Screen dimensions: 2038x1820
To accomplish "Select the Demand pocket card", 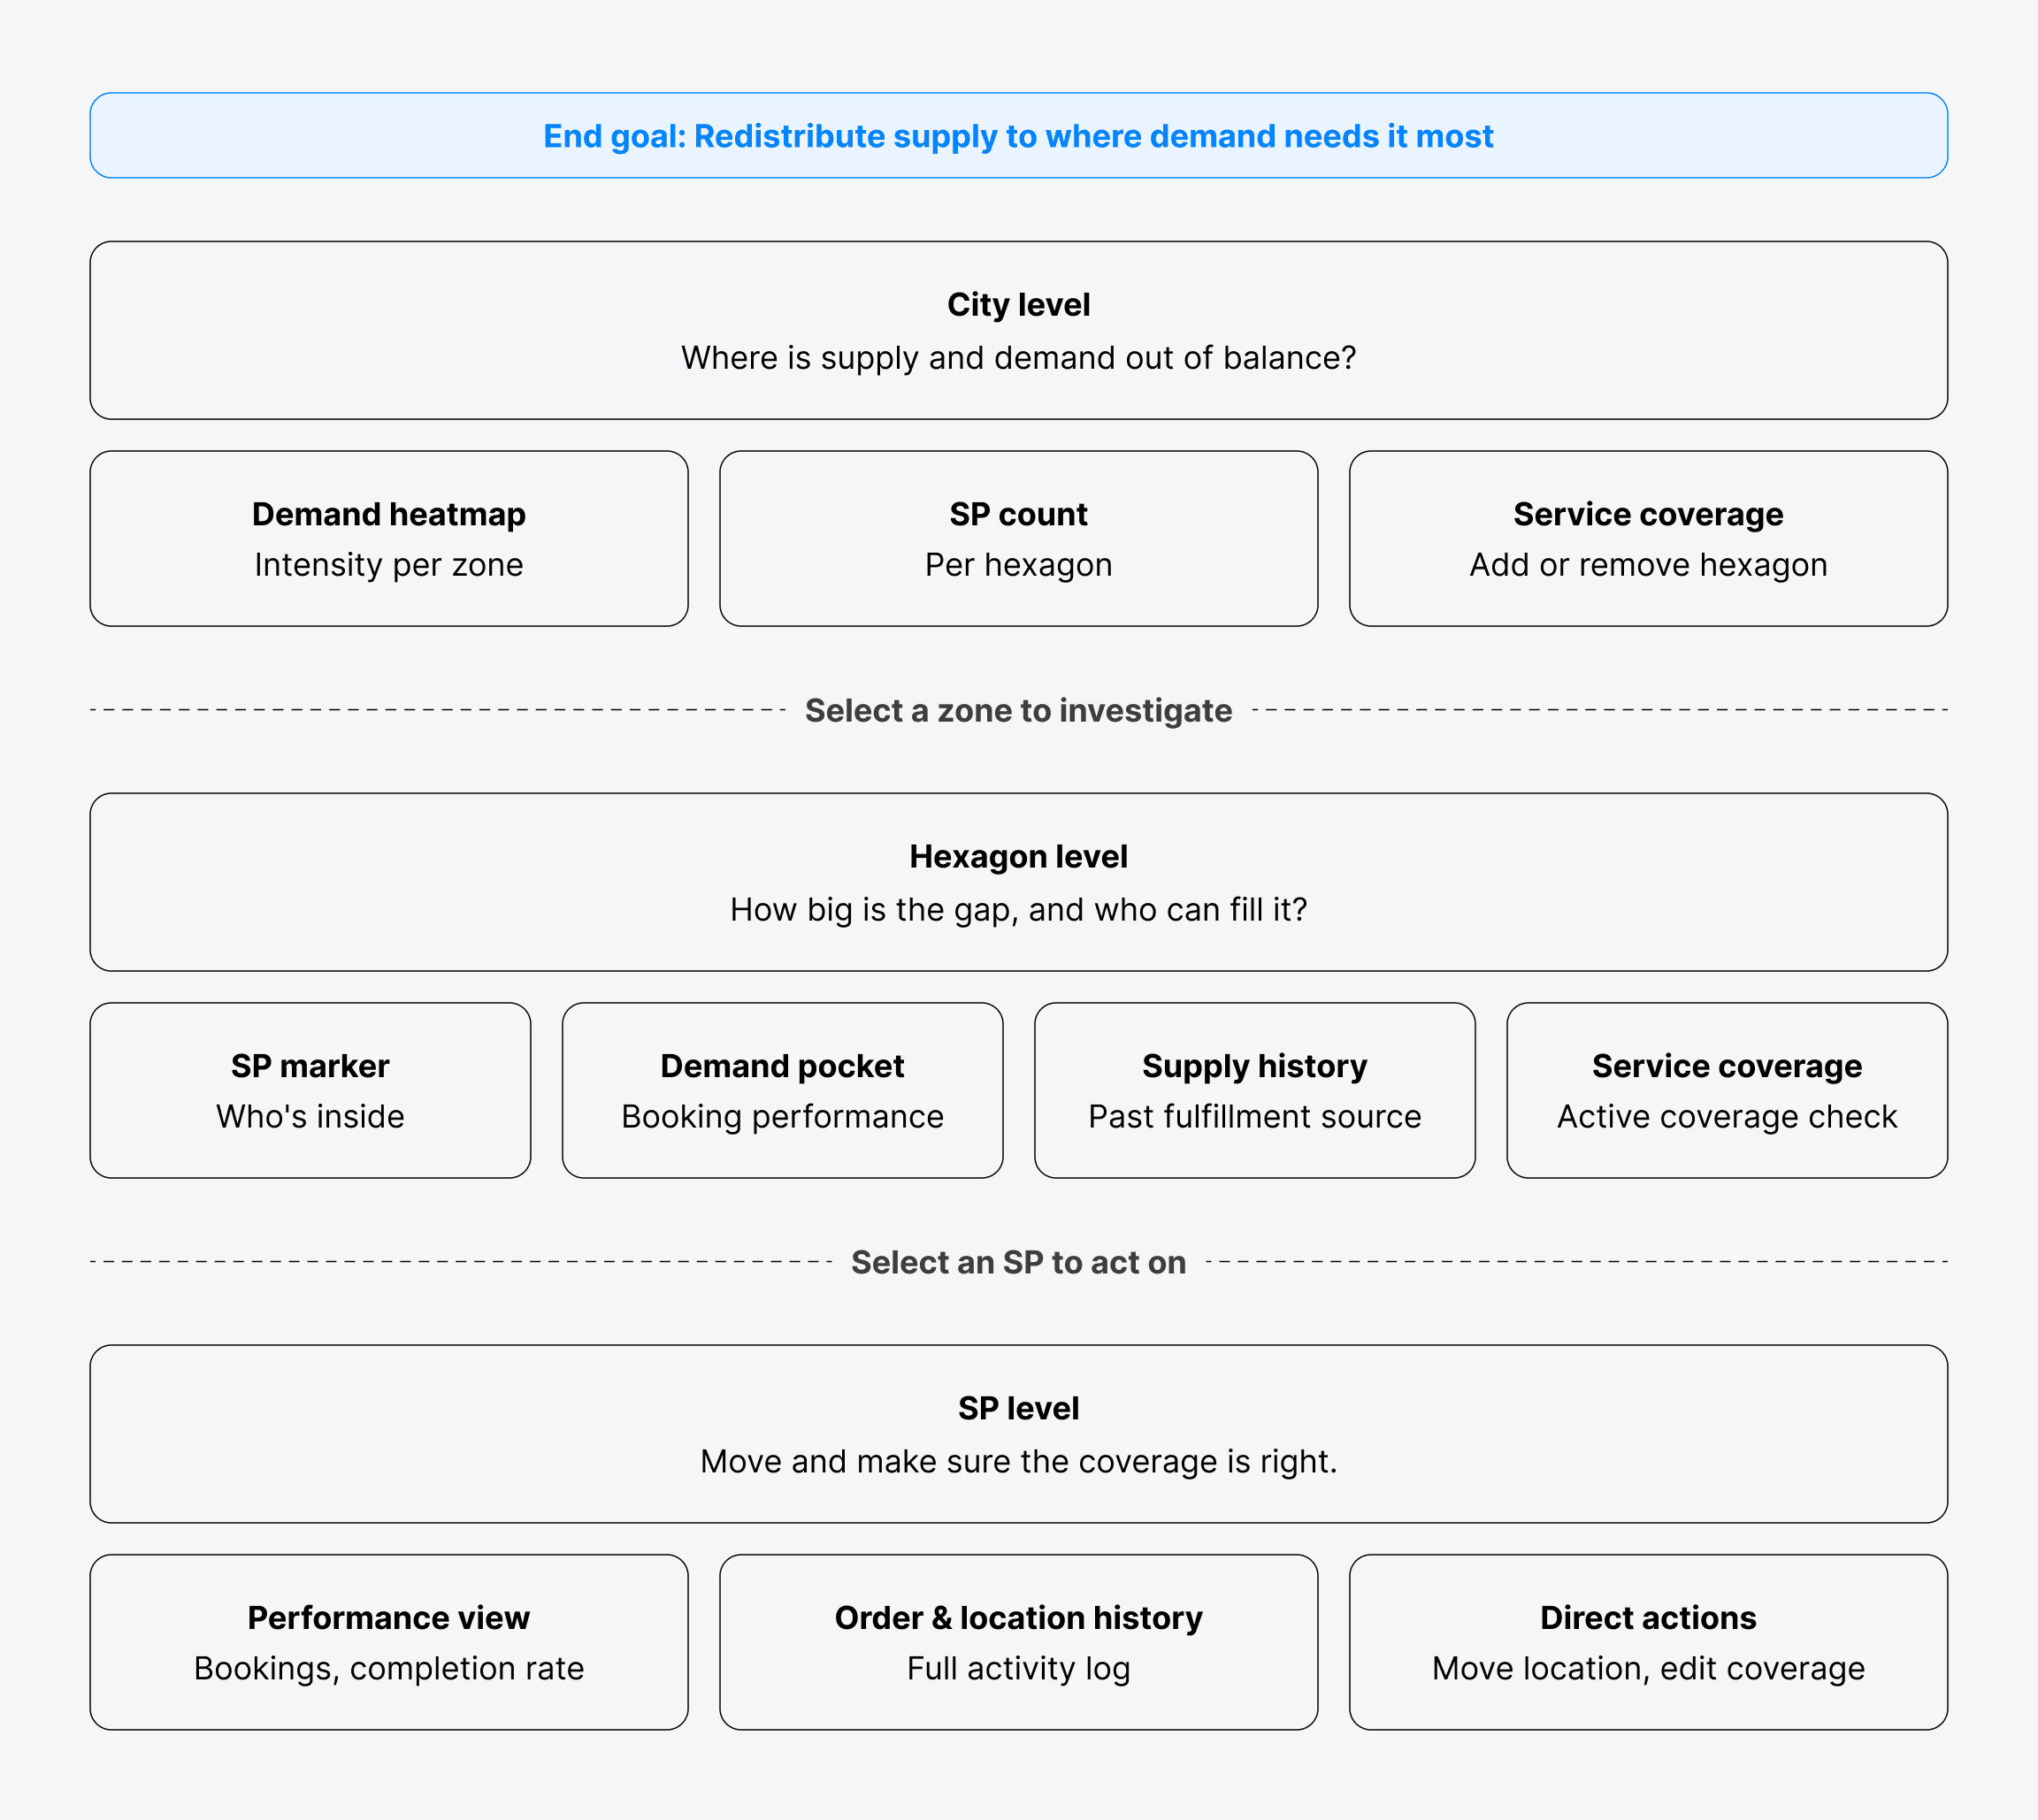I will tap(782, 1090).
